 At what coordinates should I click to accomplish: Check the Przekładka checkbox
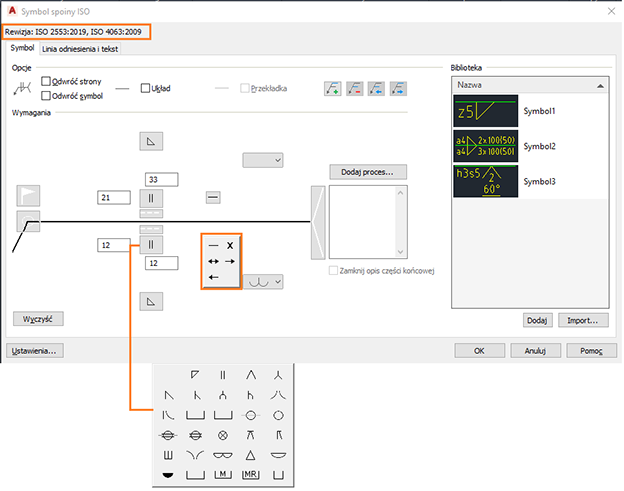(x=245, y=88)
